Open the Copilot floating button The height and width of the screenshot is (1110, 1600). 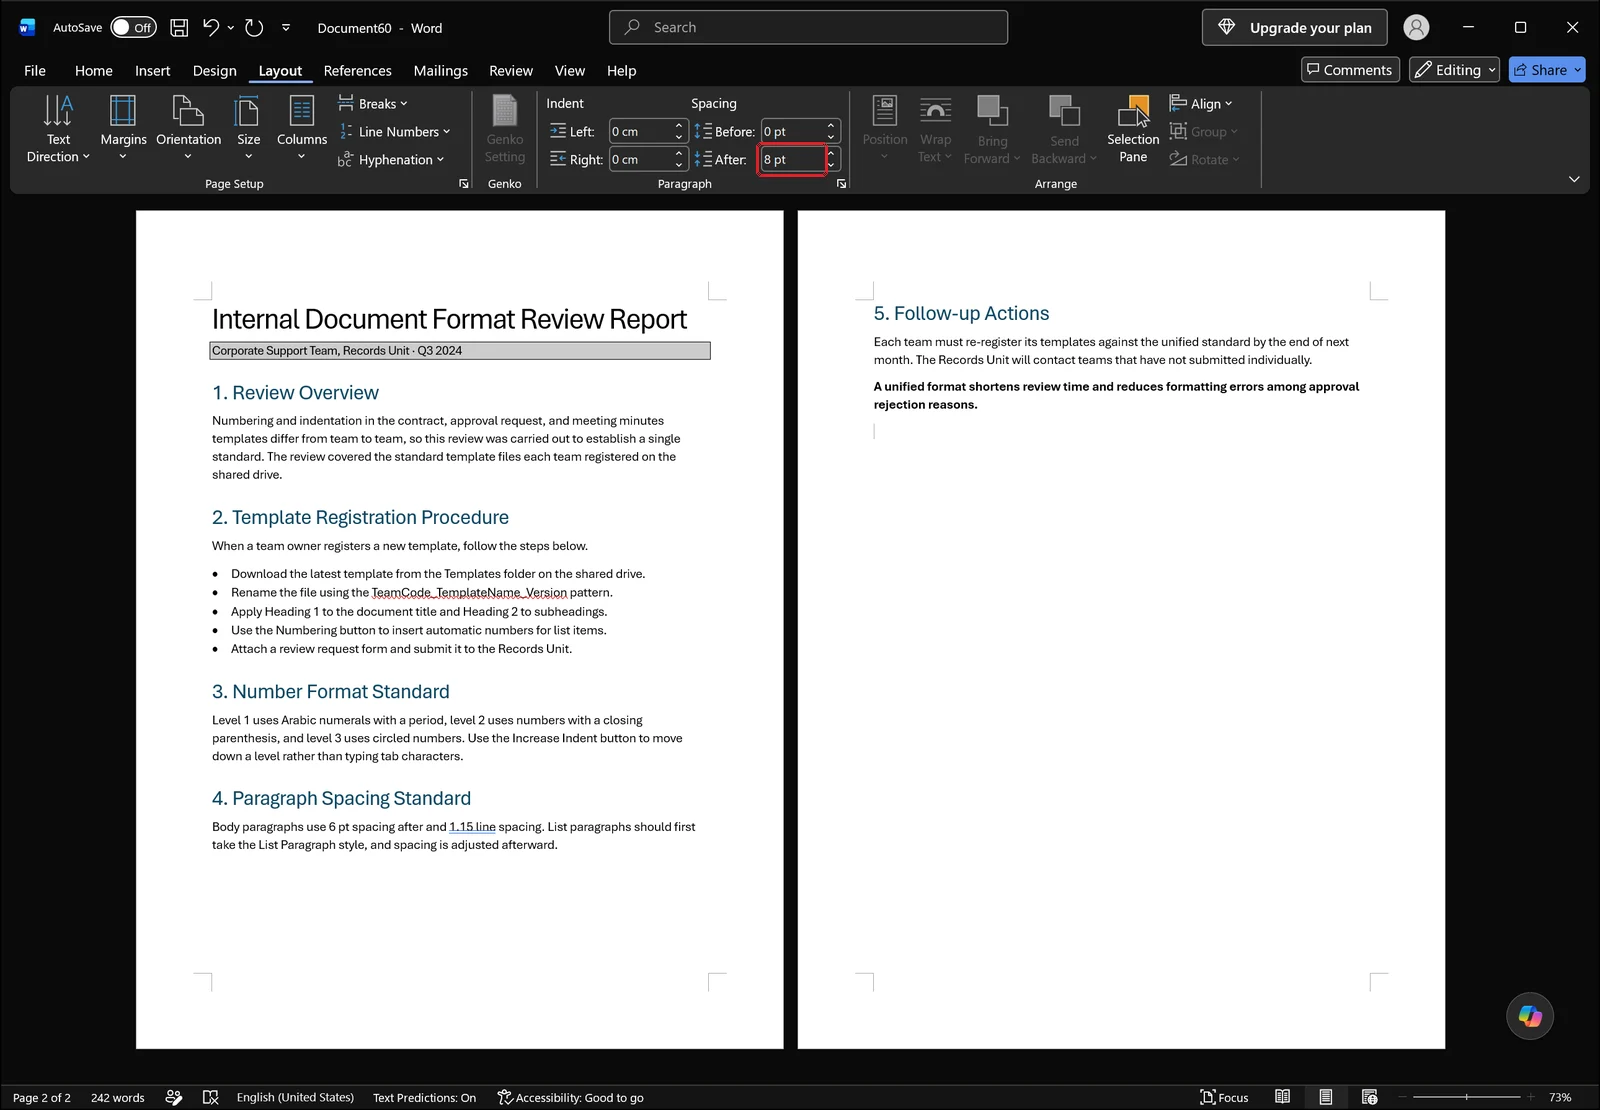pos(1530,1016)
